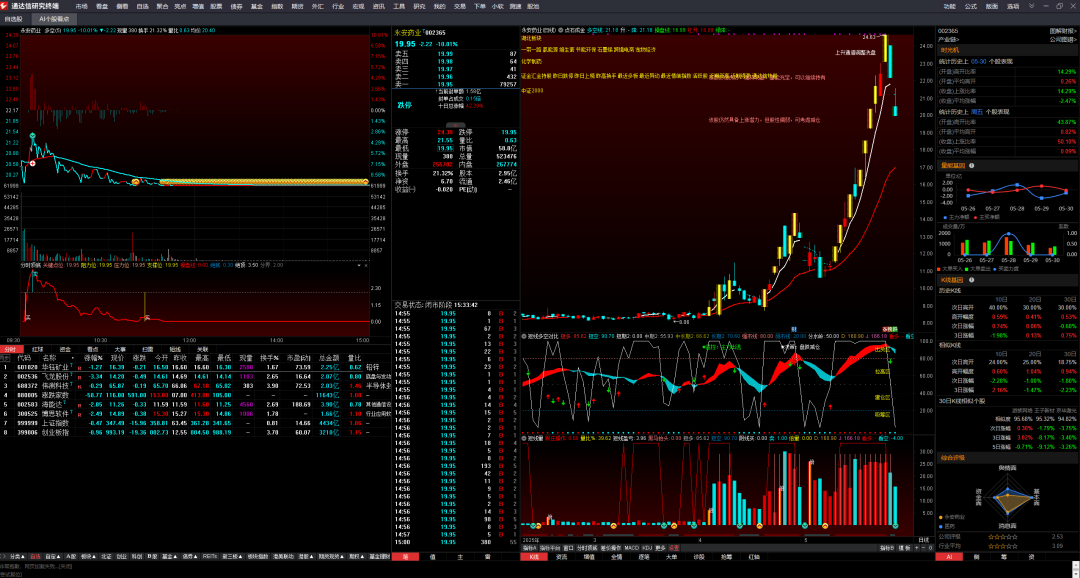Viewport: 1080px width, 578px height.
Task: Select the red AI tab in right panel
Action: 950,556
